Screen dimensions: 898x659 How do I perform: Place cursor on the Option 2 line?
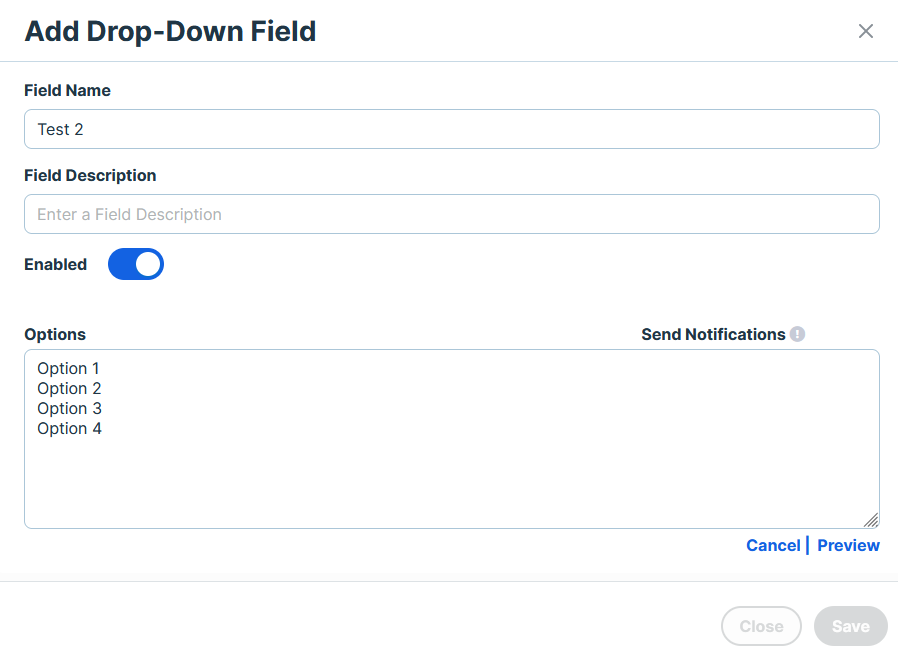click(x=69, y=388)
